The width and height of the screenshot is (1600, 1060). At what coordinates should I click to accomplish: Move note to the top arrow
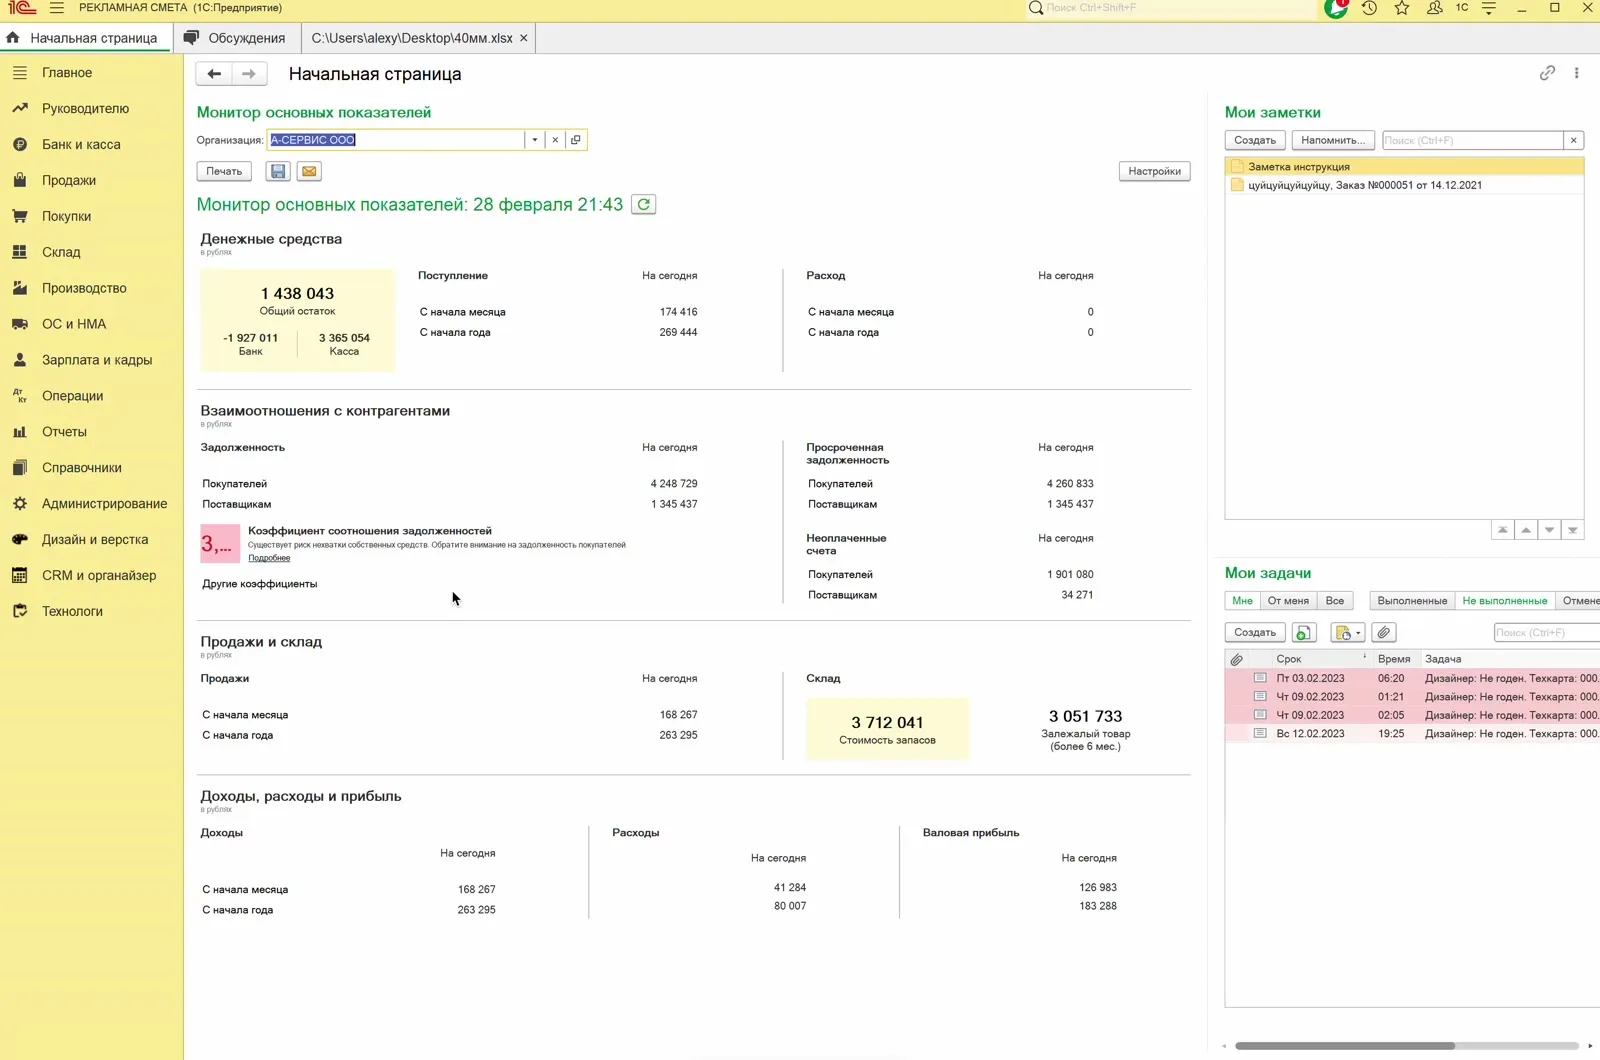1502,530
